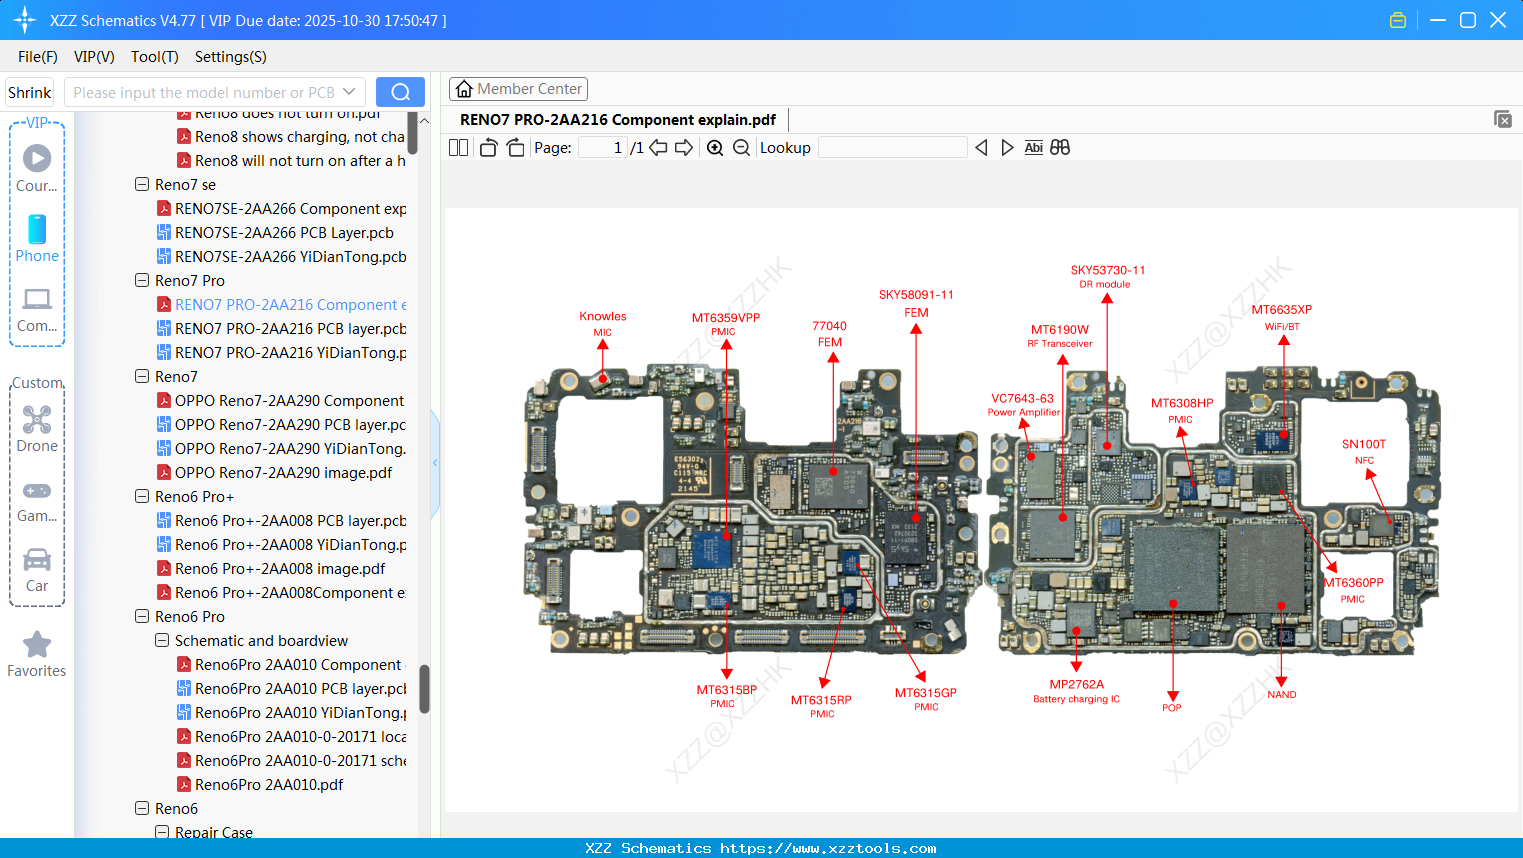Toggle the two-page layout view
This screenshot has height=858, width=1523.
pos(458,147)
